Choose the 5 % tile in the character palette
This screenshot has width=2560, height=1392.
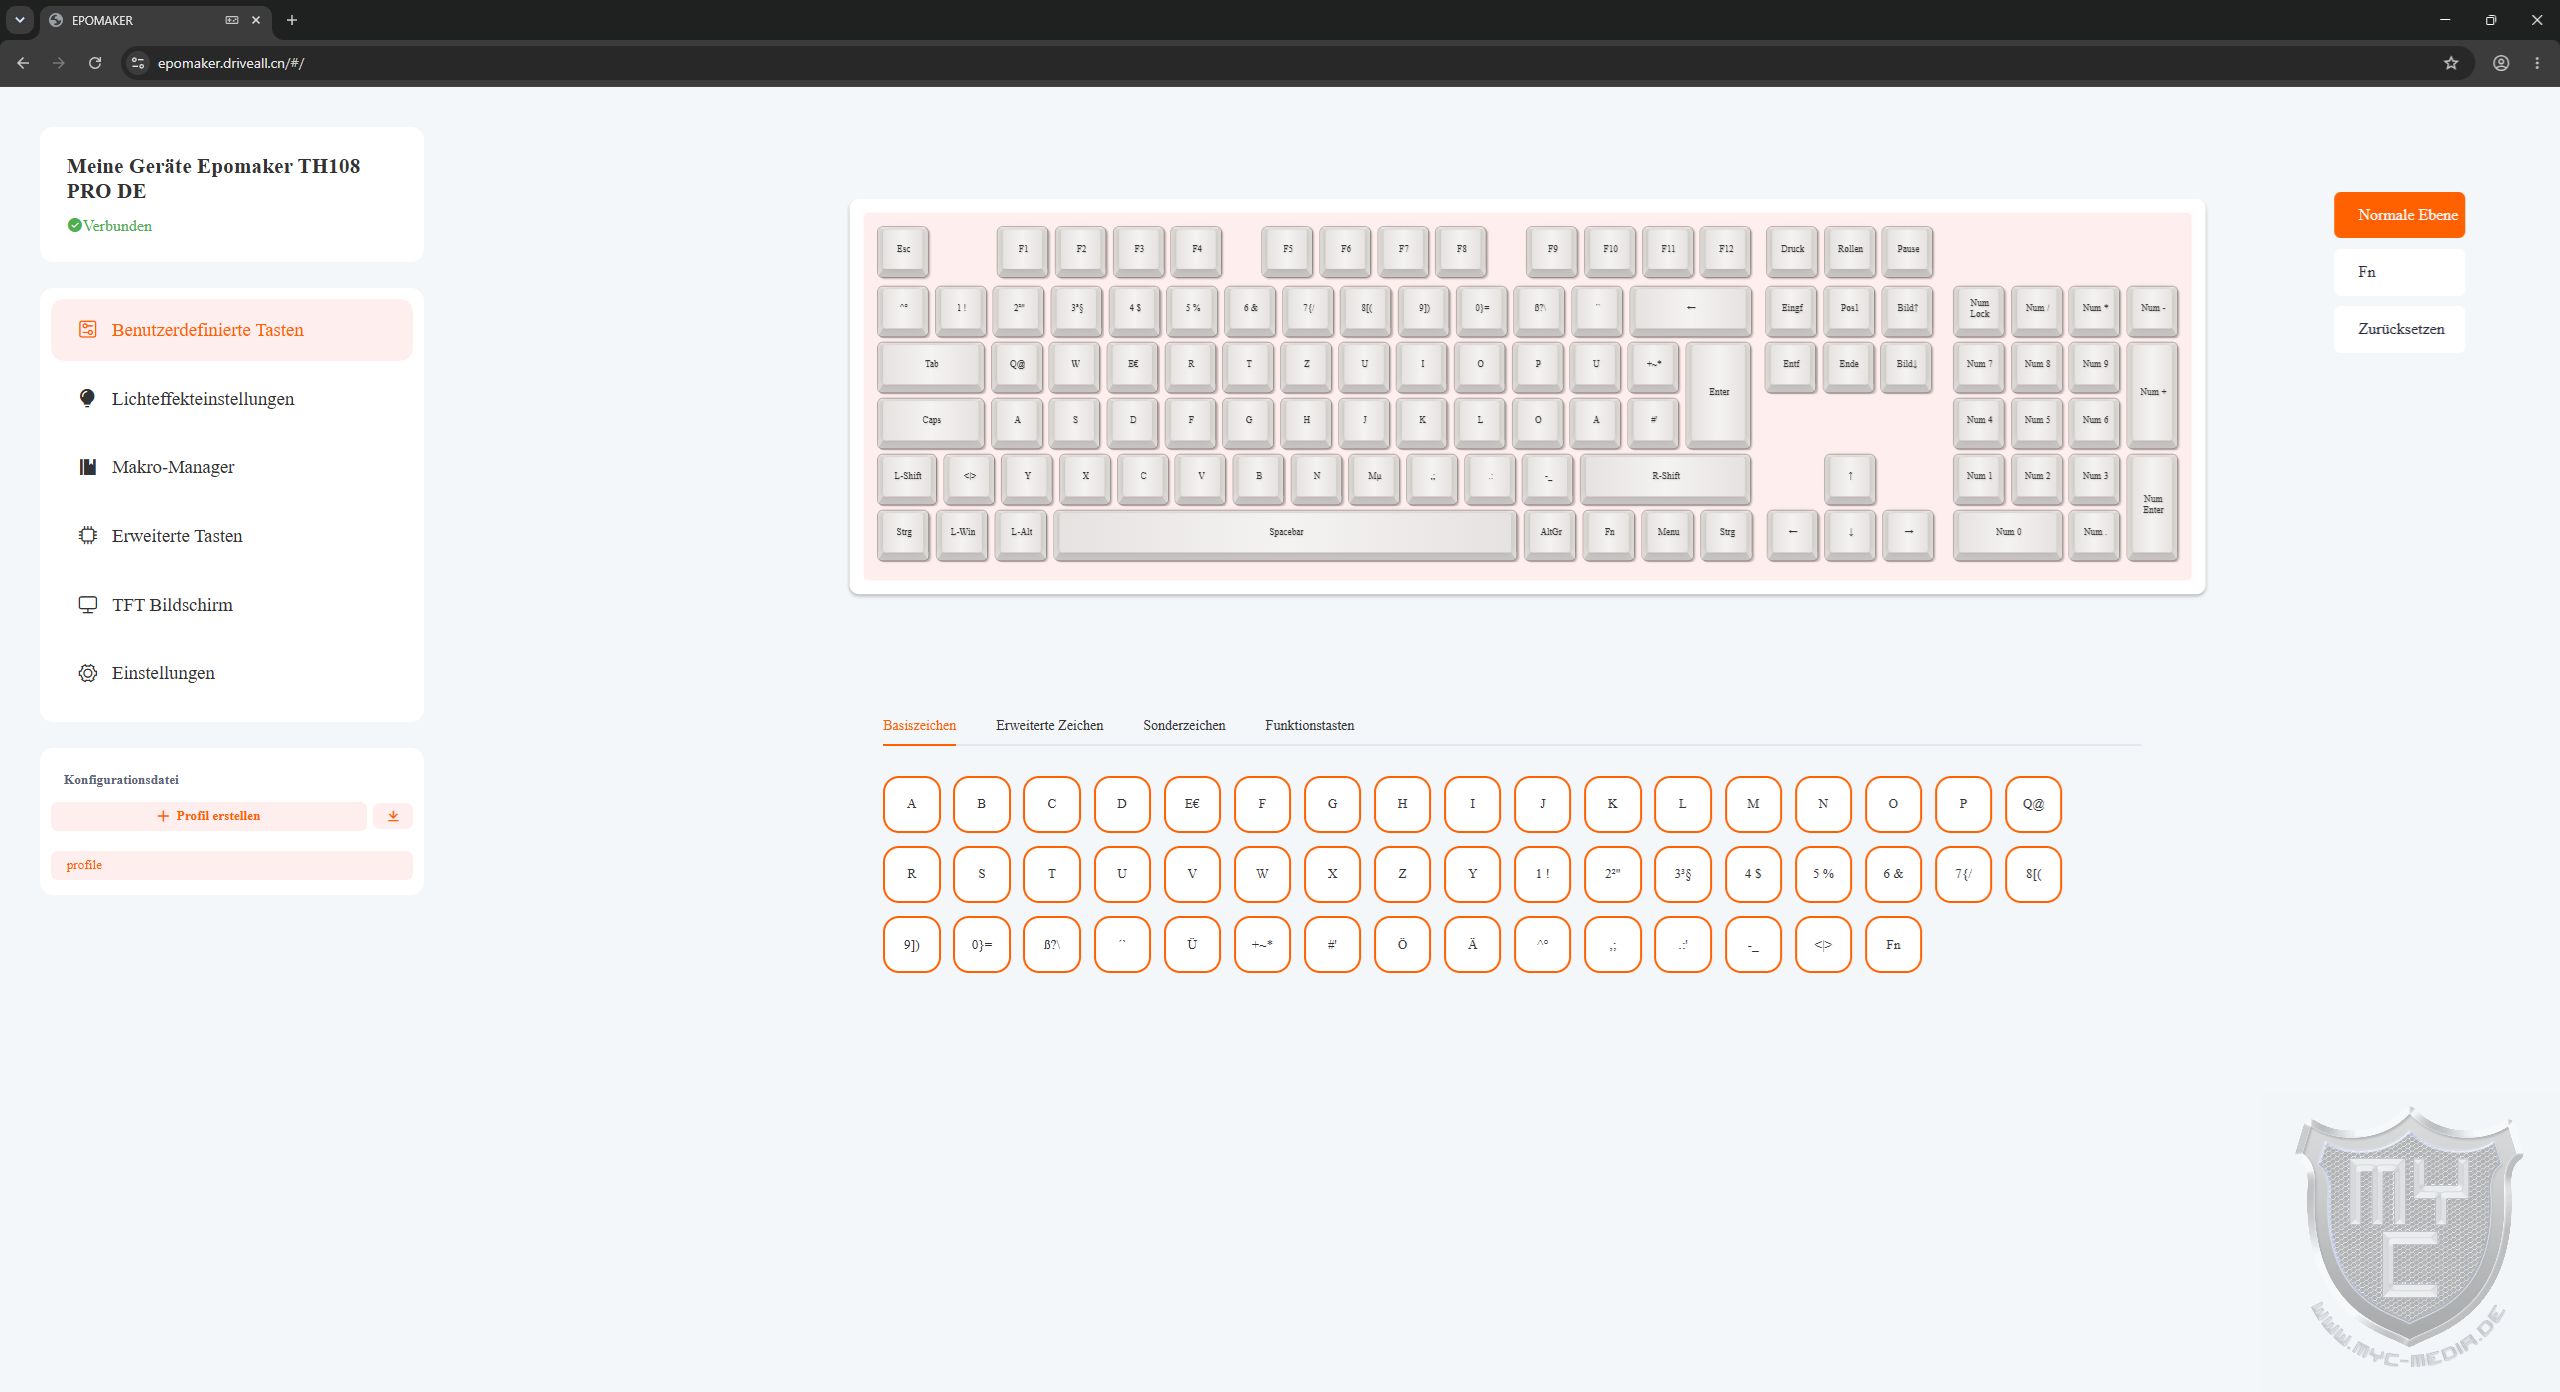click(1823, 874)
